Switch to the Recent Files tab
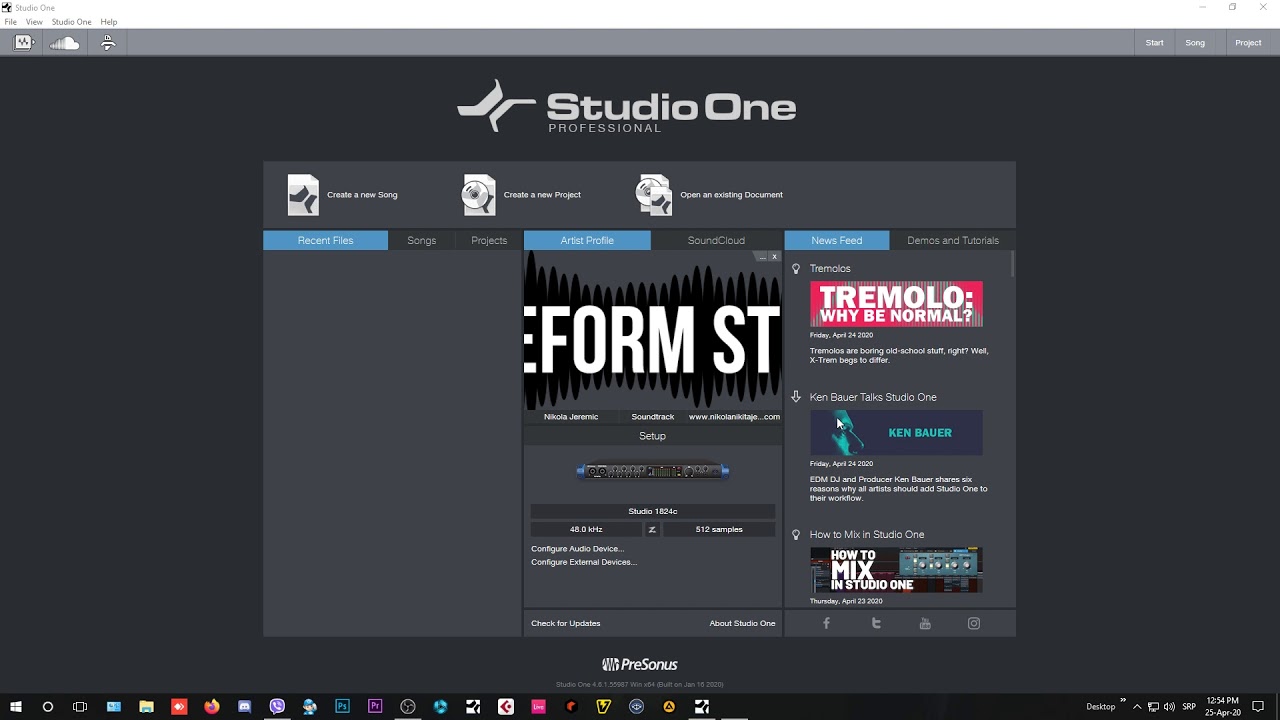1280x720 pixels. (325, 240)
